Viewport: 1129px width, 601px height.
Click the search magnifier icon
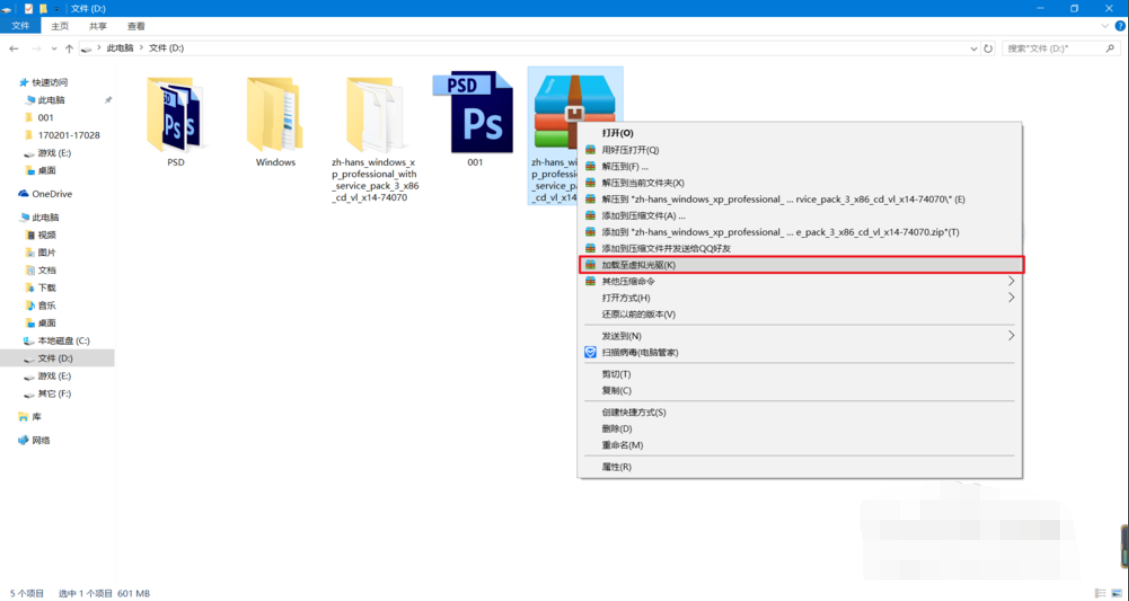coord(1110,48)
